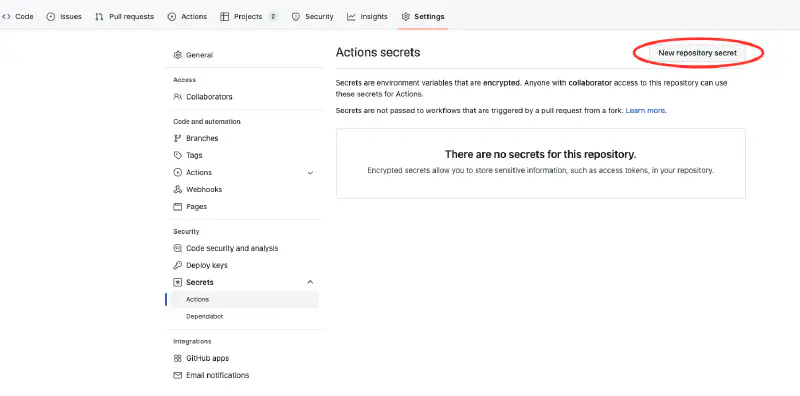The image size is (800, 396).
Task: Open the Issues tab
Action: coord(64,16)
